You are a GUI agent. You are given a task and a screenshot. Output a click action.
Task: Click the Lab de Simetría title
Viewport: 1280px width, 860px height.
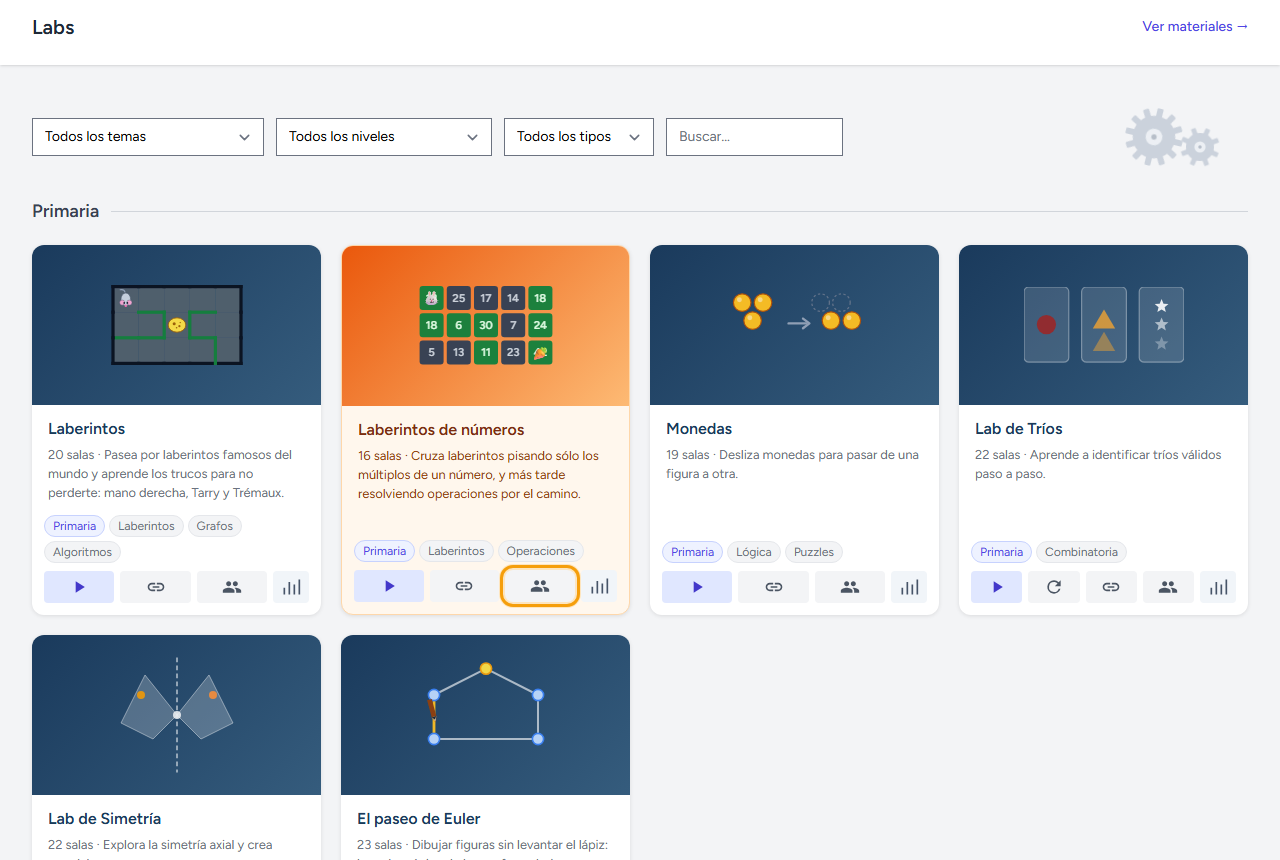(105, 819)
